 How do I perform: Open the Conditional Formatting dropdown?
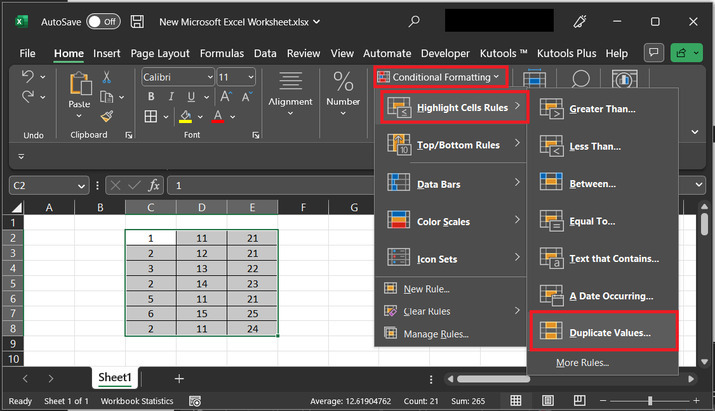(440, 77)
